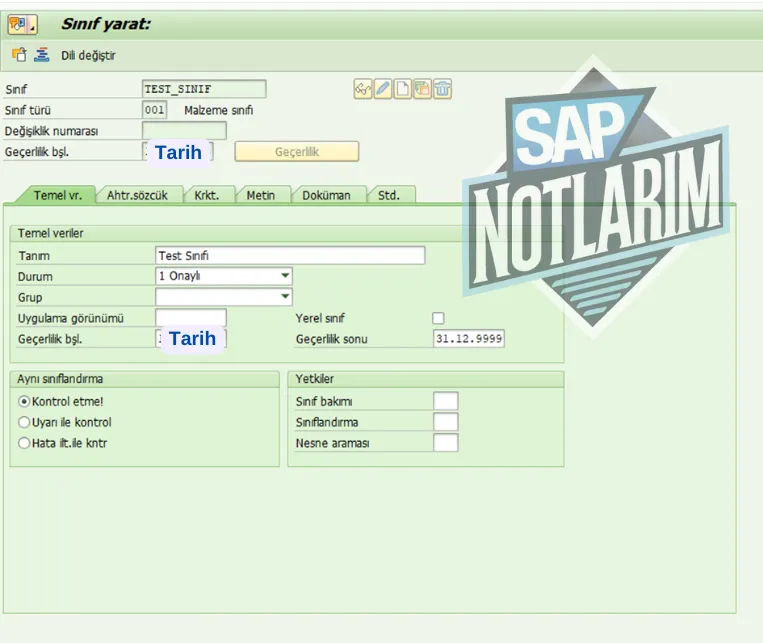The image size is (763, 643).
Task: Click the Sınıf türü field 001
Action: pyautogui.click(x=155, y=110)
